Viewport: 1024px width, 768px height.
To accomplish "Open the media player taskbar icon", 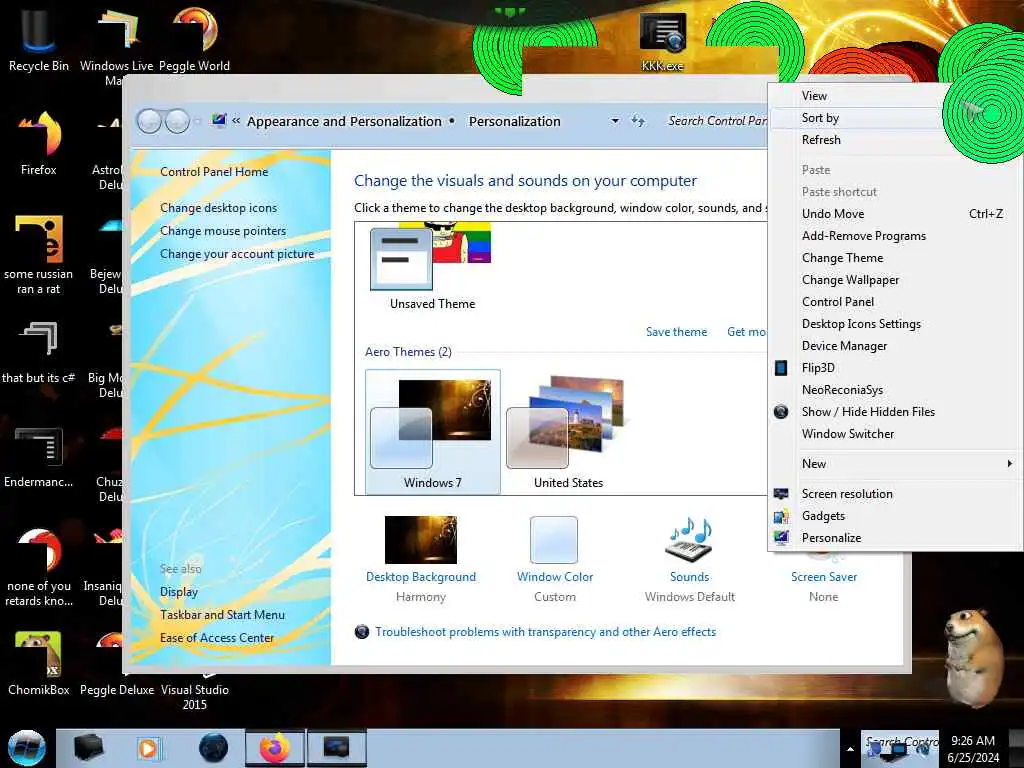I will click(x=148, y=748).
